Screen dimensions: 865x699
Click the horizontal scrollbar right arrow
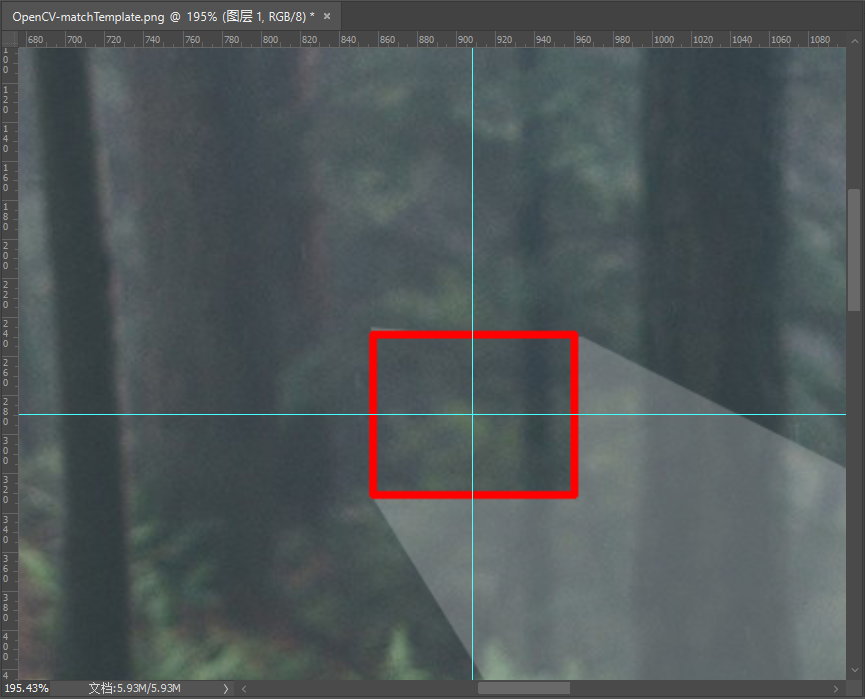[838, 688]
